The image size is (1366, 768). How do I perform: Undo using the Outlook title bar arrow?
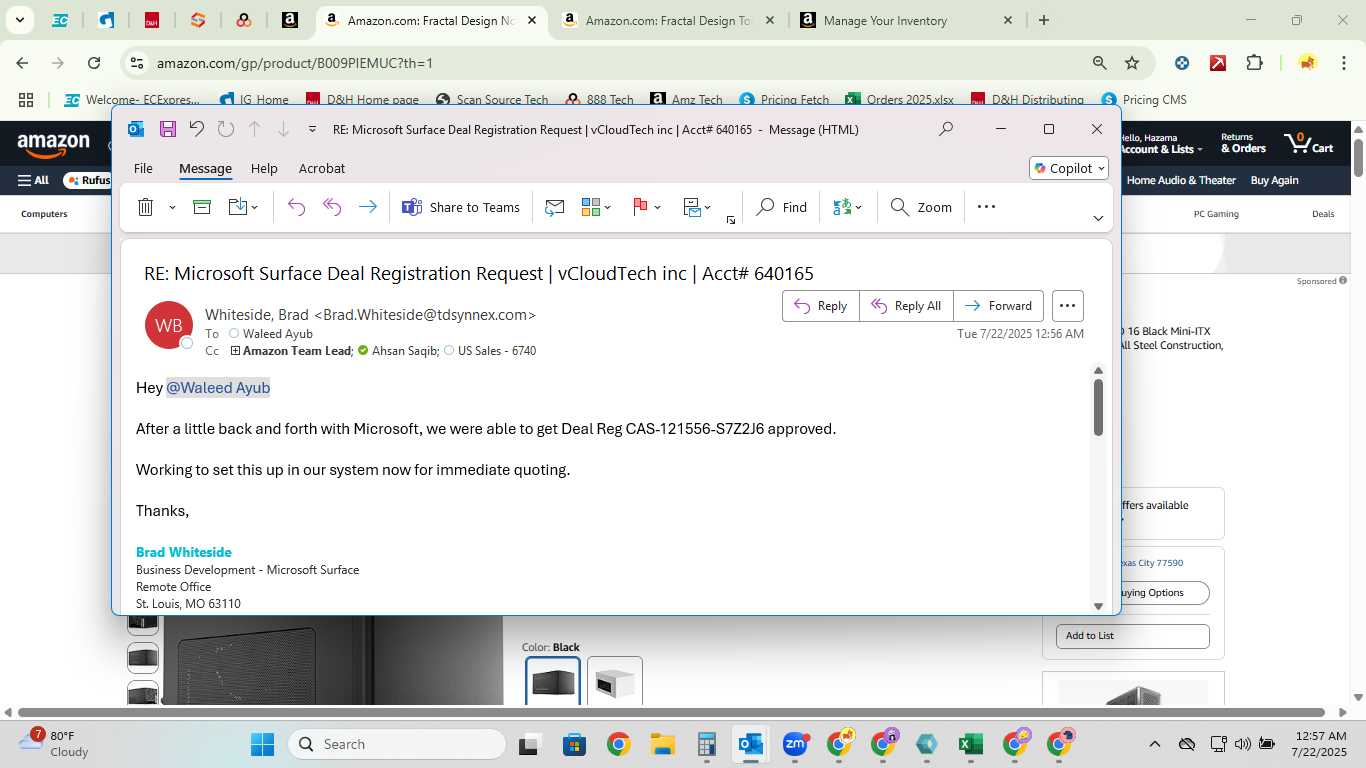pyautogui.click(x=197, y=129)
